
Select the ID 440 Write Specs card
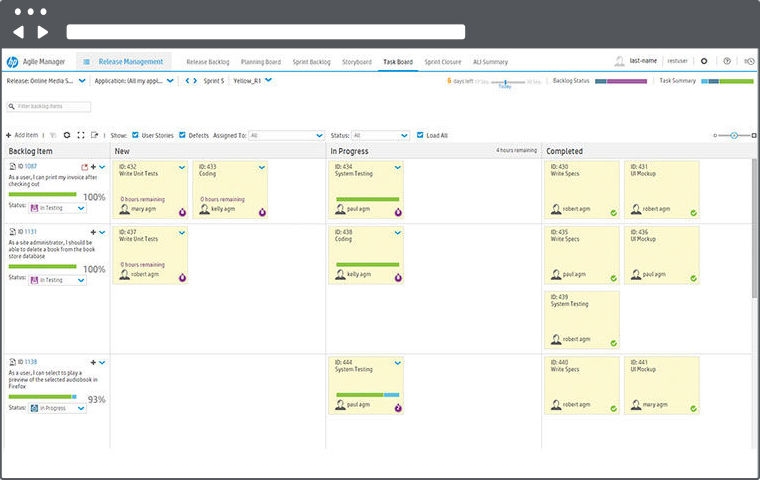coord(582,385)
